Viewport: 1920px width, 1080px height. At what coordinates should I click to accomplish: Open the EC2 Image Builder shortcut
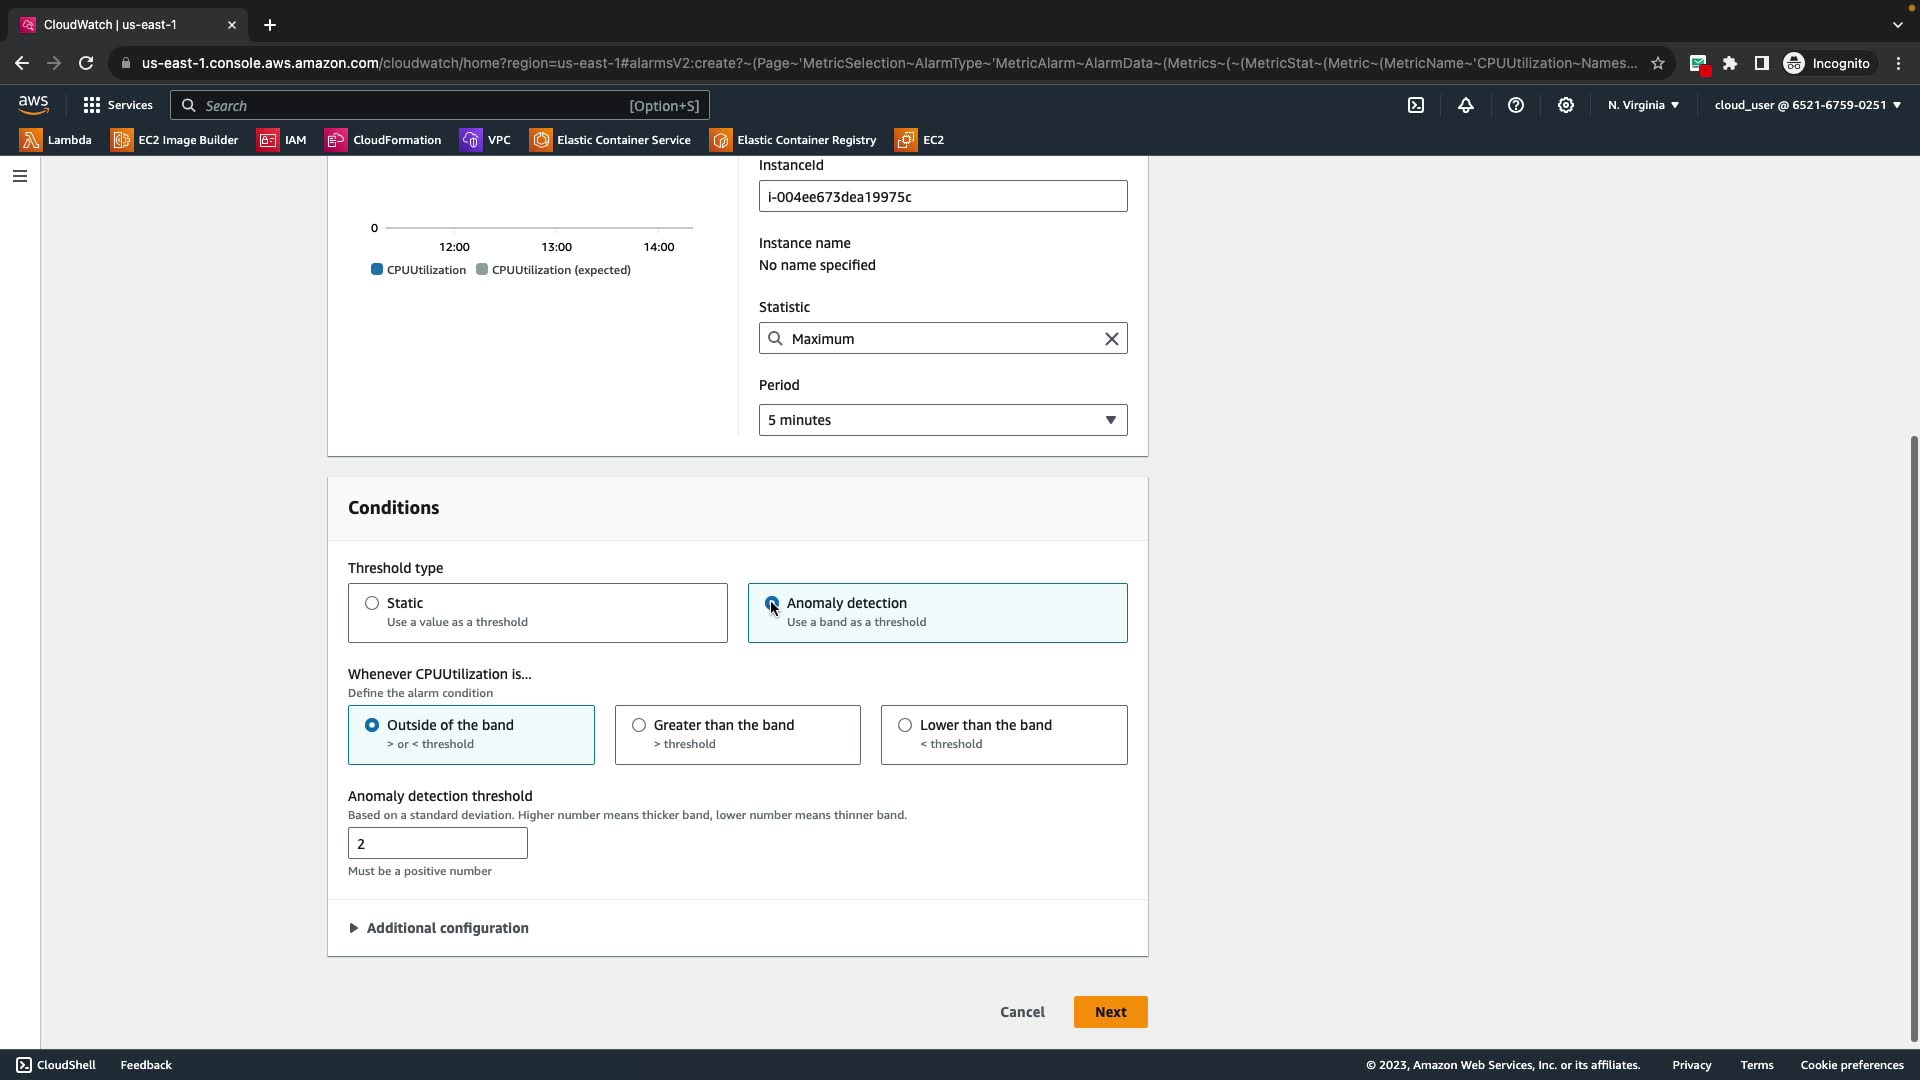tap(175, 140)
